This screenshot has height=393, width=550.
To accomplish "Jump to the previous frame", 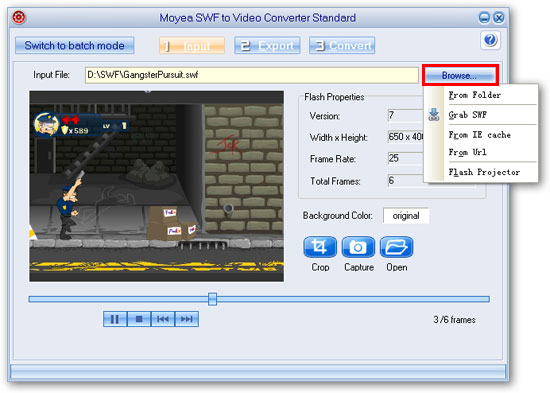I will pyautogui.click(x=163, y=319).
